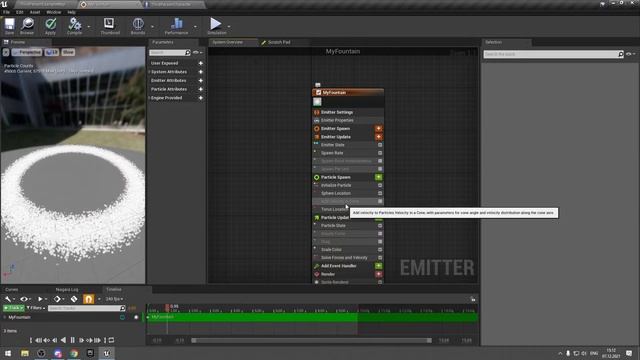This screenshot has height=360, width=640.
Task: Click the Thumbnail toolbar icon
Action: (x=109, y=23)
